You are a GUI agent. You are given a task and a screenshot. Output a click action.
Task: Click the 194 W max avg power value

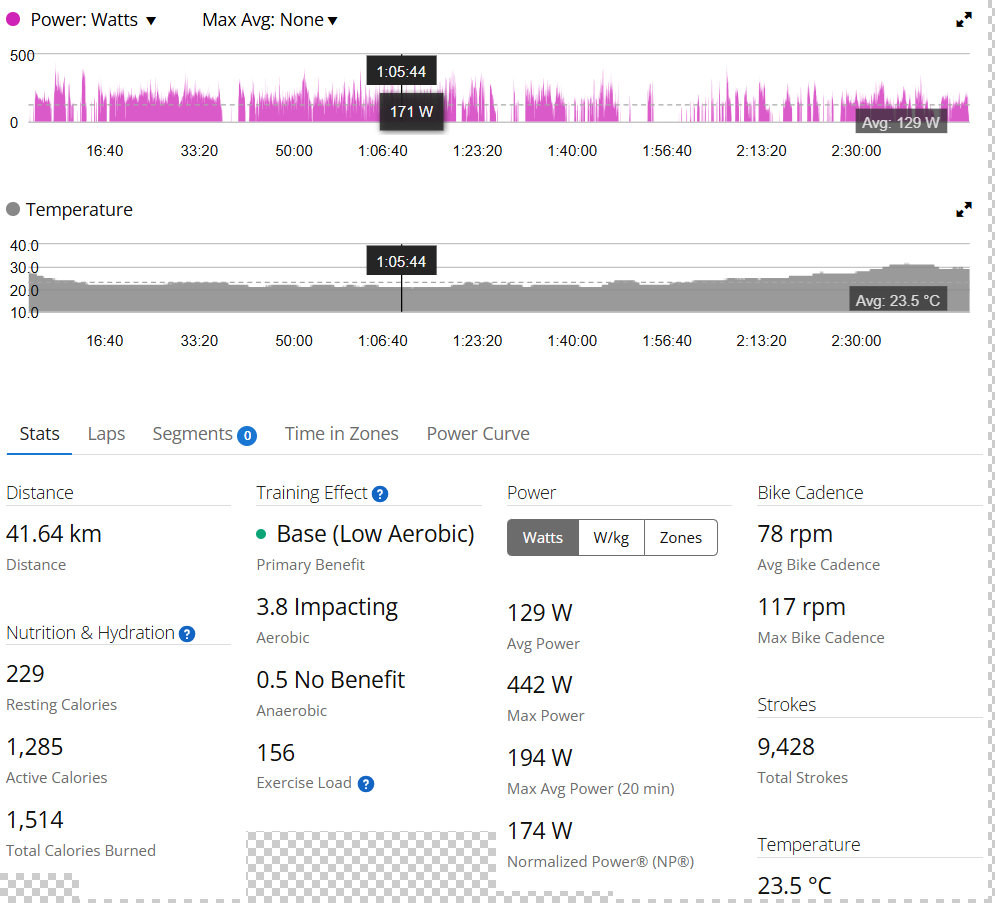click(x=540, y=758)
